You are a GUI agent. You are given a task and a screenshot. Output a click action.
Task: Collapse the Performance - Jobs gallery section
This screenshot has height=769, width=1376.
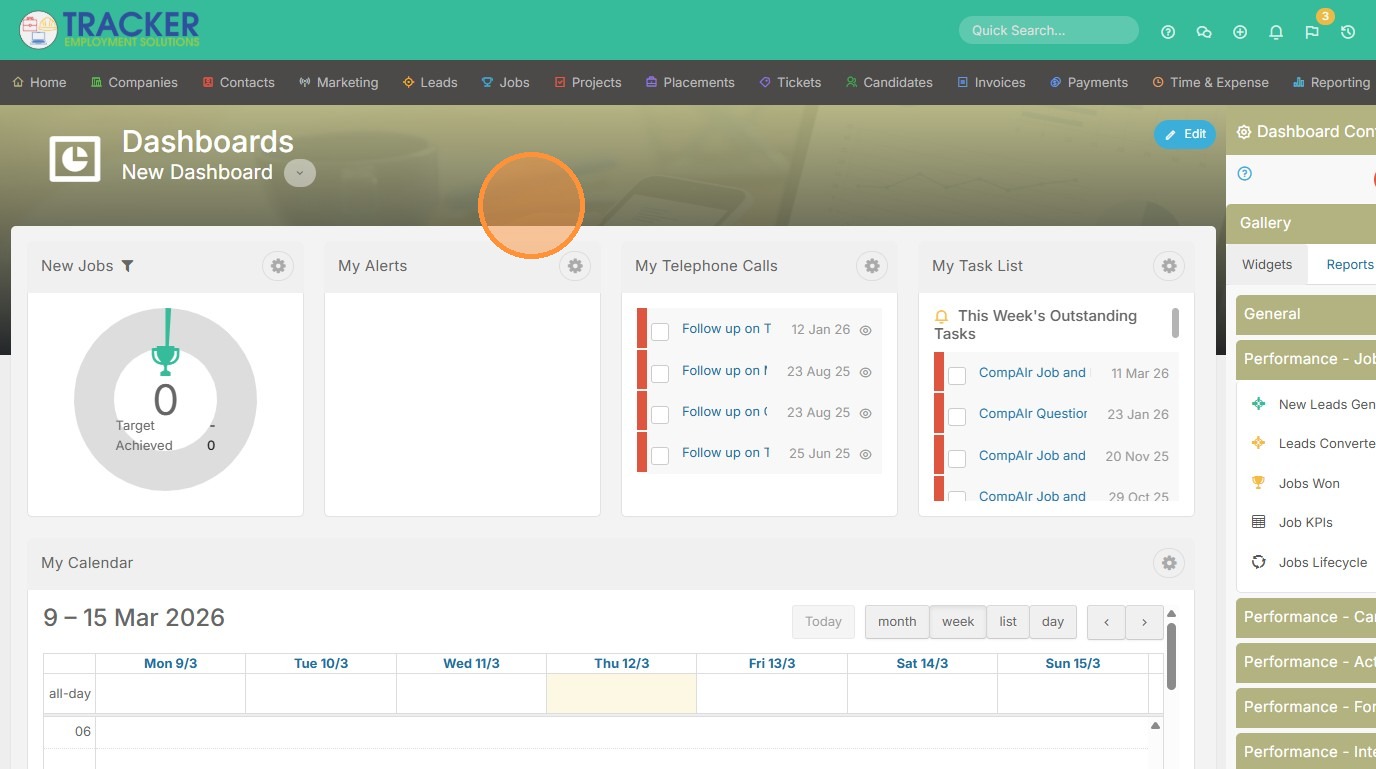pos(1306,359)
